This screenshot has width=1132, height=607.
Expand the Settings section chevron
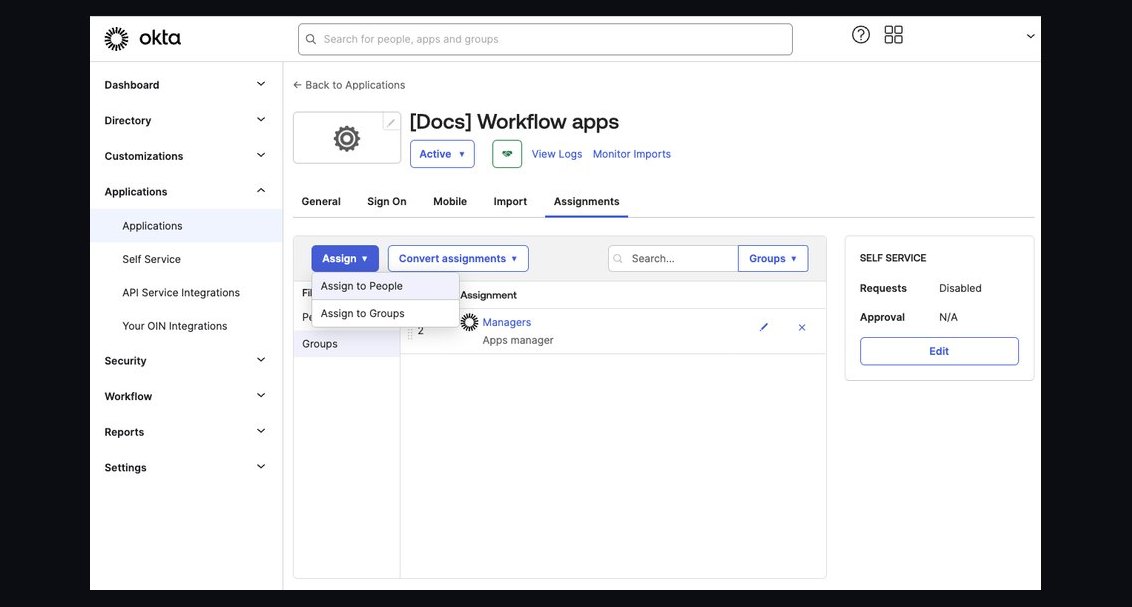pos(261,466)
